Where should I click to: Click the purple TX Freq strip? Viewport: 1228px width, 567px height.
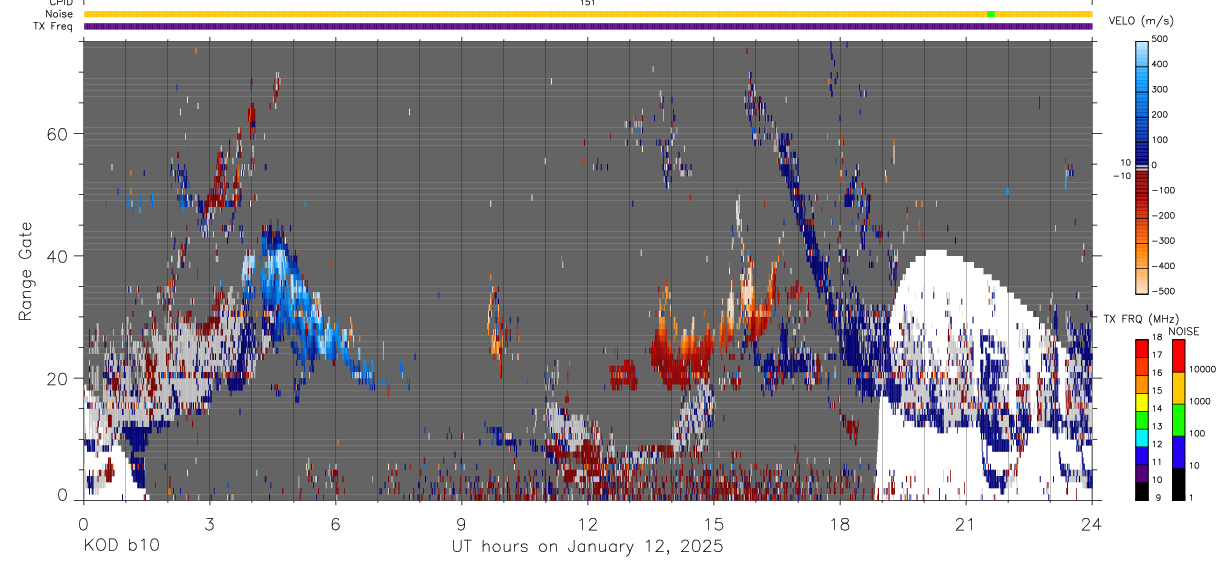pyautogui.click(x=588, y=26)
